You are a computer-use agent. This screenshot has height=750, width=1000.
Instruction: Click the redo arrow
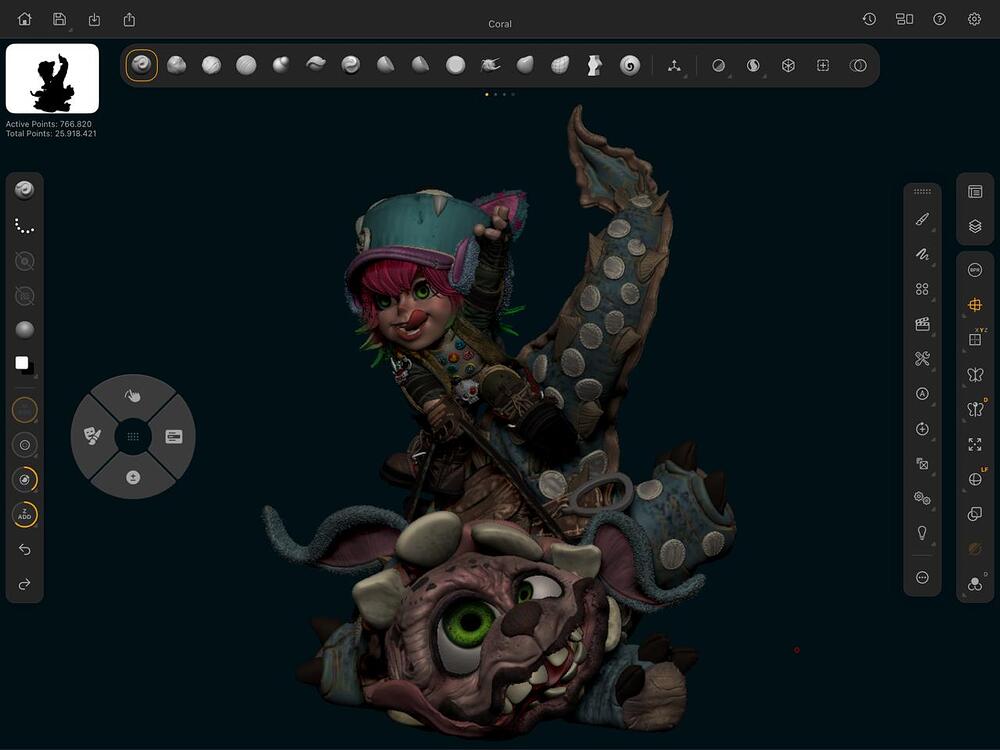coord(25,584)
